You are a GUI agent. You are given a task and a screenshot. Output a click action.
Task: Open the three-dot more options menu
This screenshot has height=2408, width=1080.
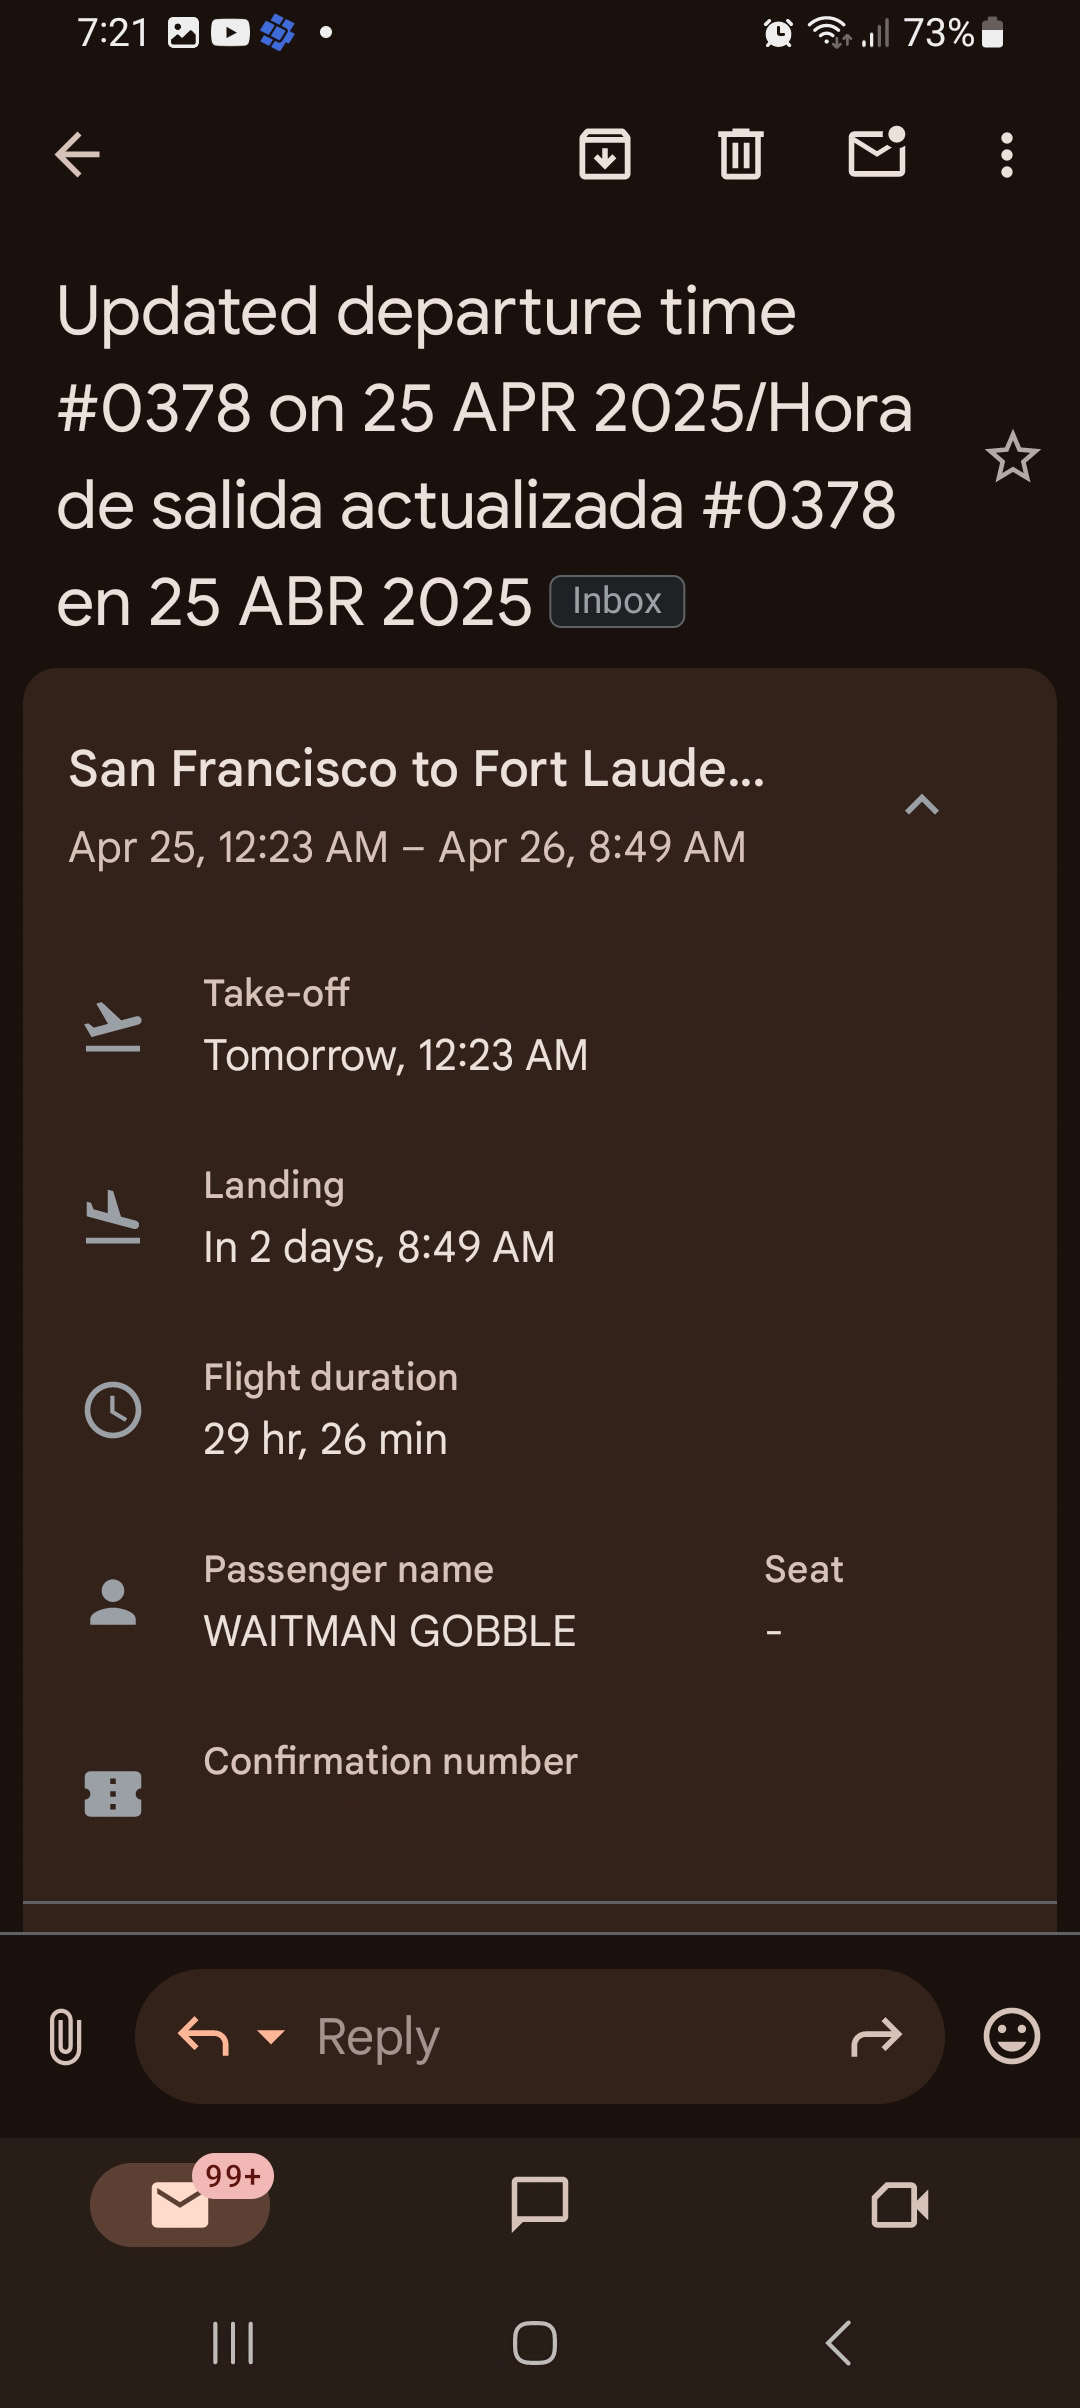pyautogui.click(x=1007, y=155)
